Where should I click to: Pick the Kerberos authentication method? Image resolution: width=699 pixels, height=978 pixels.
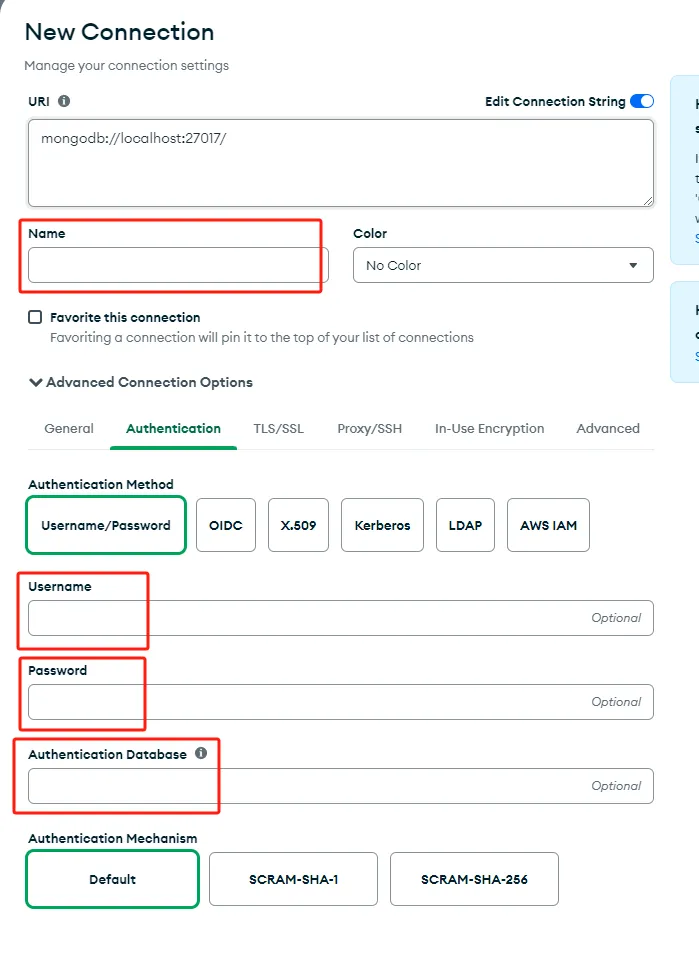coord(382,525)
